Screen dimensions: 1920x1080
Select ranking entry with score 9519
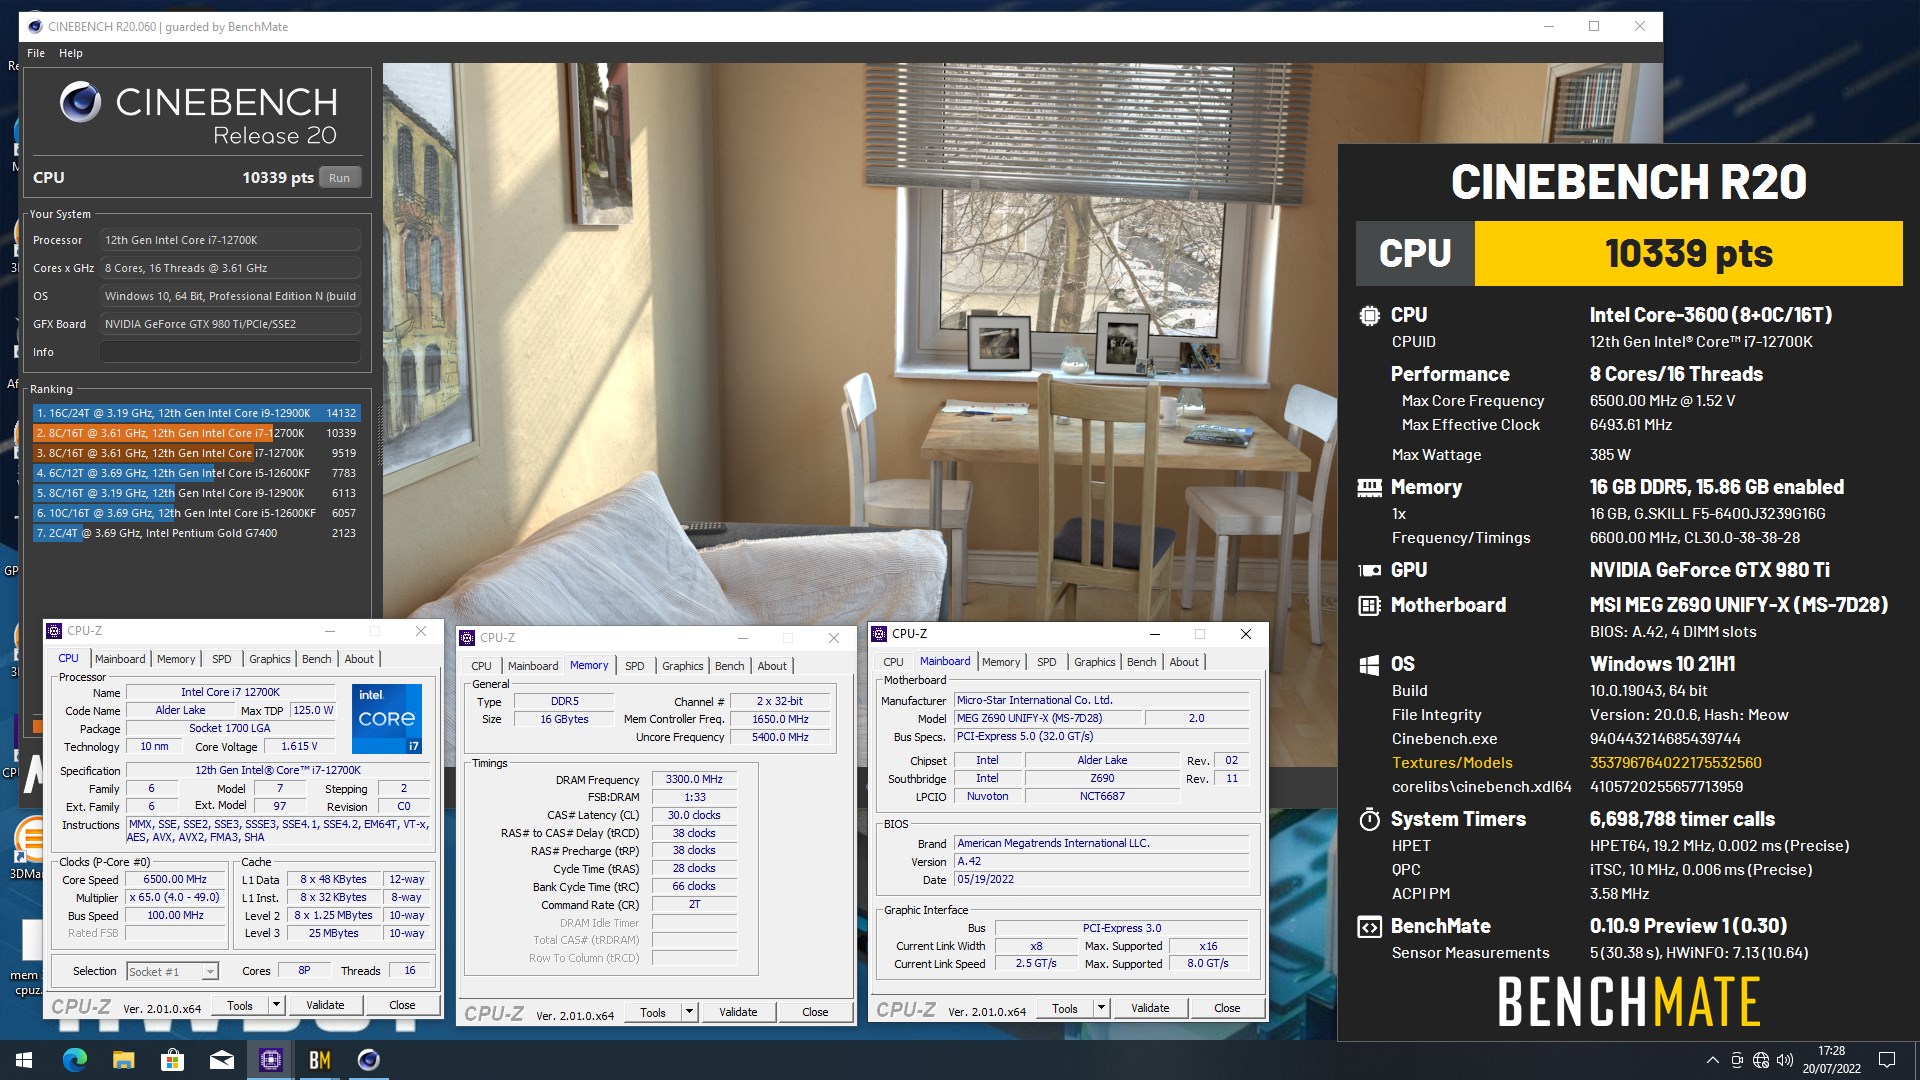click(x=196, y=453)
